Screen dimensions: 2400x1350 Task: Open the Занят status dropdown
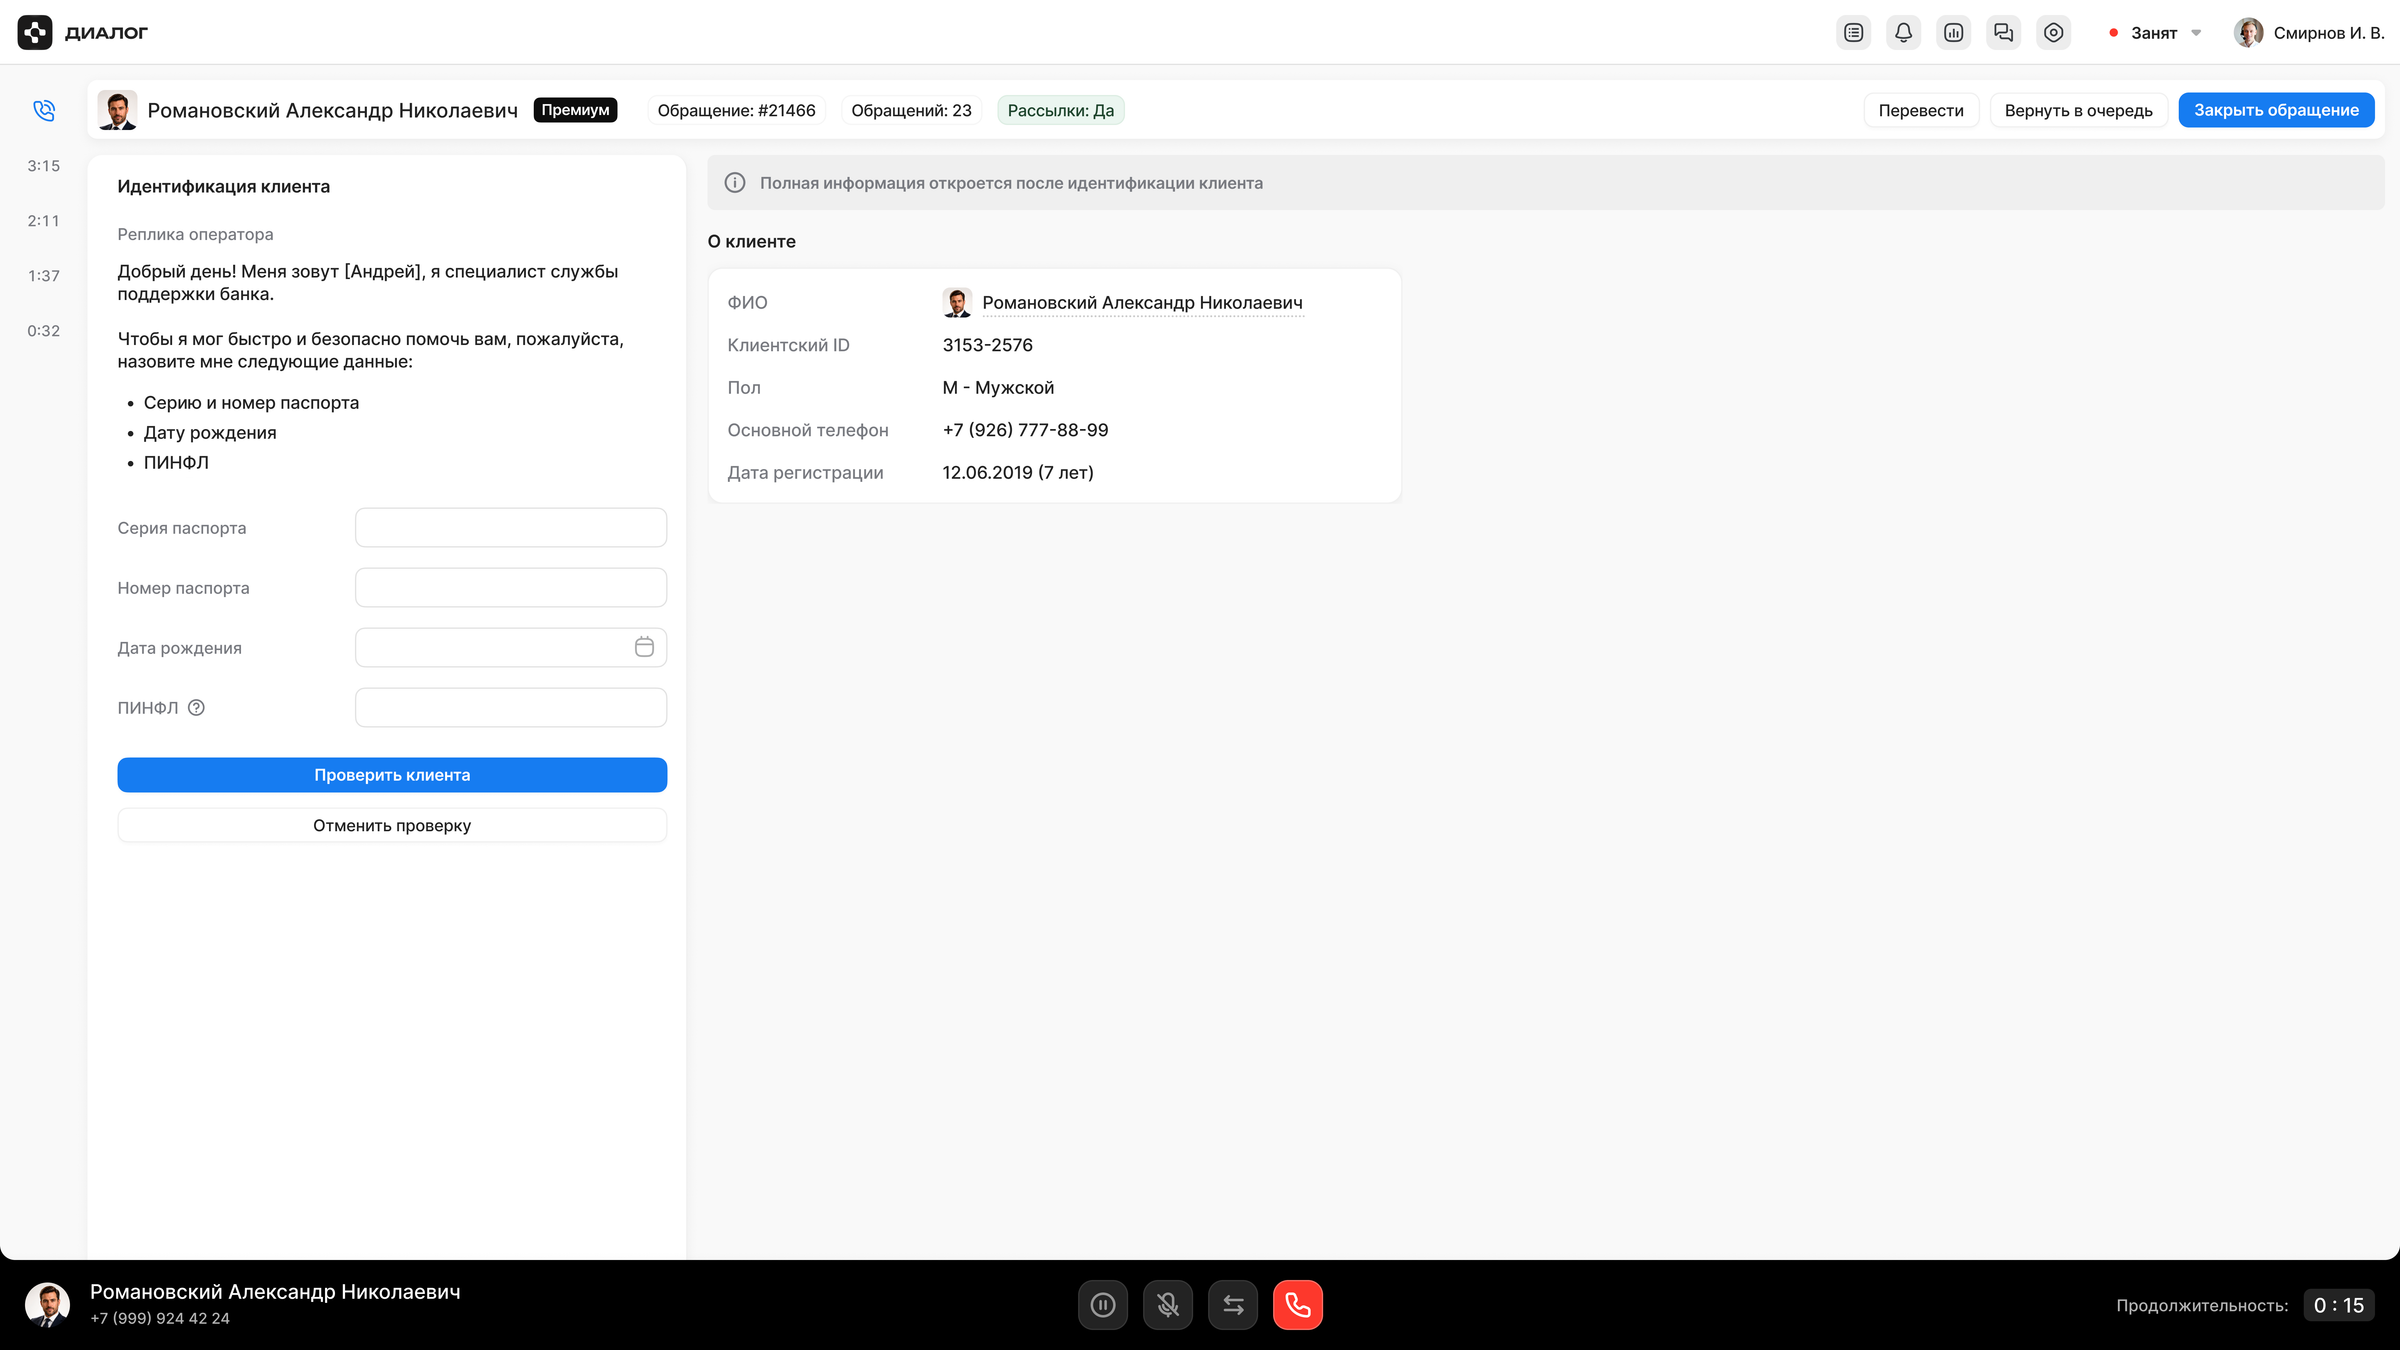(2154, 33)
